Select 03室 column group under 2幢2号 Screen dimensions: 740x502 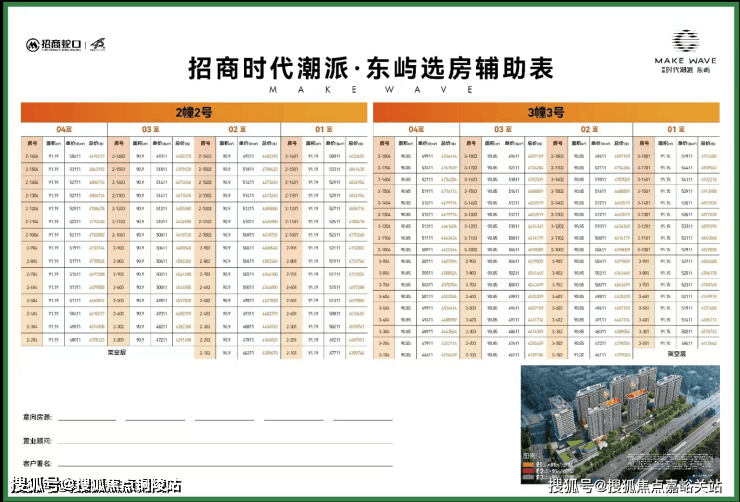(151, 129)
